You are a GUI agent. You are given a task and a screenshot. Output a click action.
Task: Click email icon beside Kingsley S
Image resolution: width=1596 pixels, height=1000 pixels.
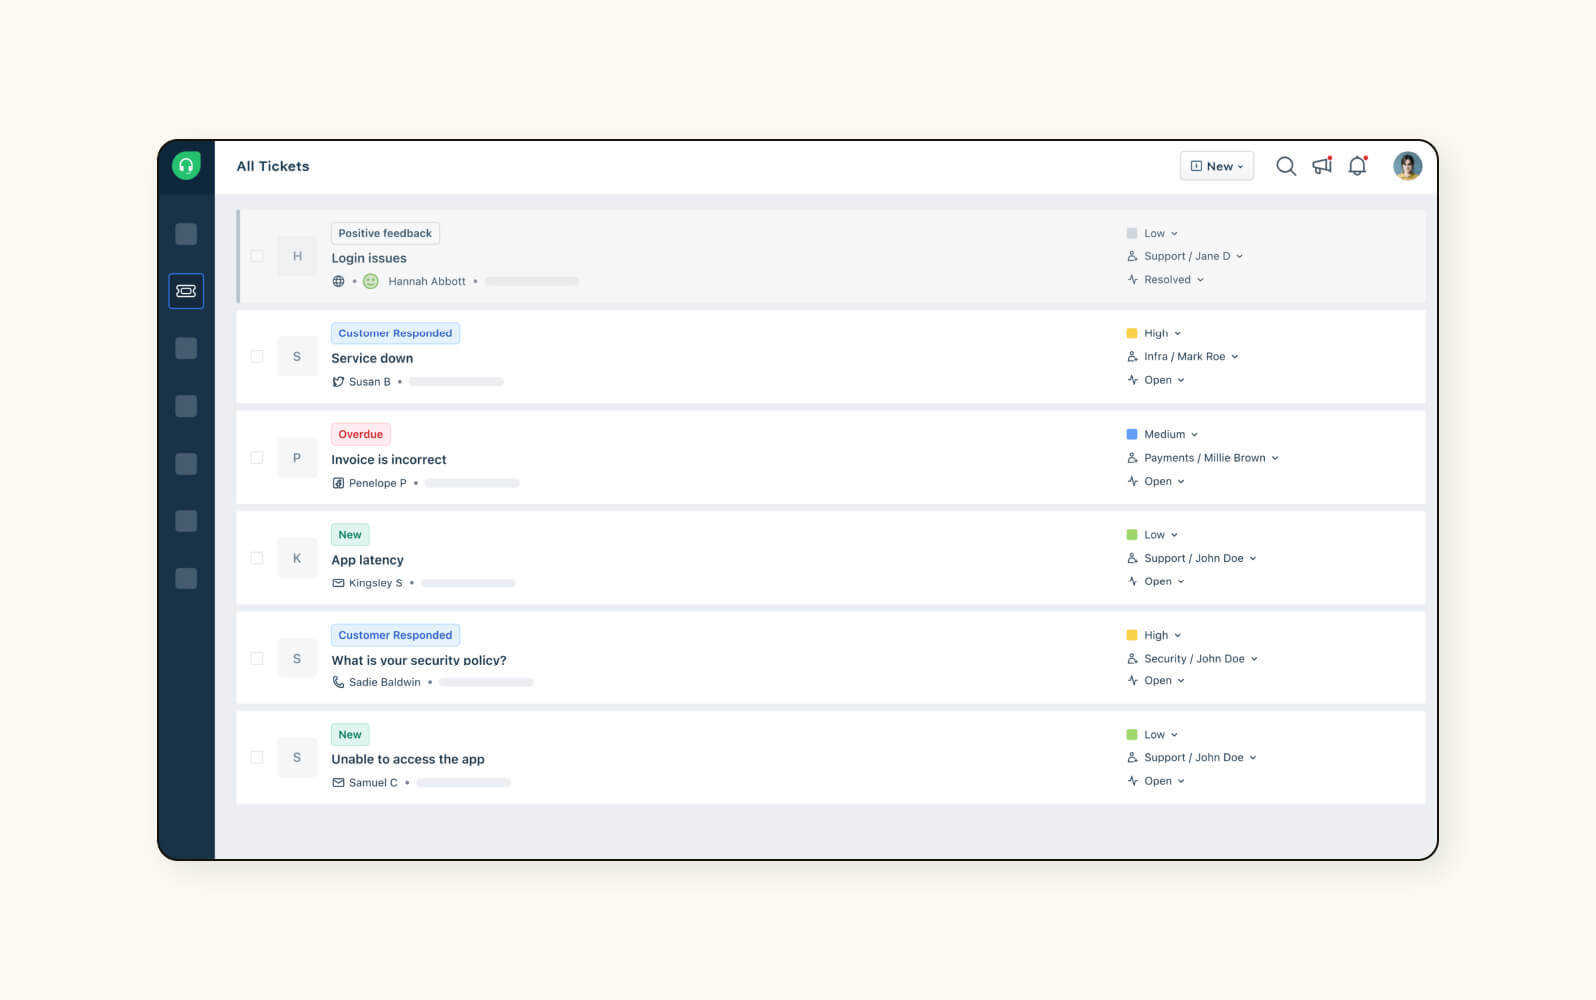point(338,583)
